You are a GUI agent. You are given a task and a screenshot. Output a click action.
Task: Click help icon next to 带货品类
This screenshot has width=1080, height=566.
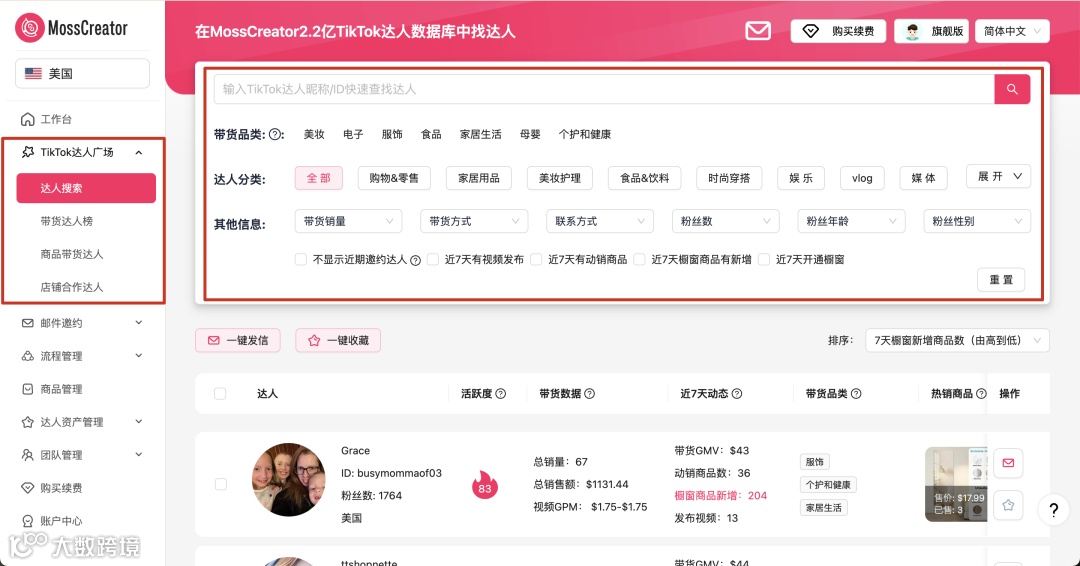pyautogui.click(x=276, y=134)
